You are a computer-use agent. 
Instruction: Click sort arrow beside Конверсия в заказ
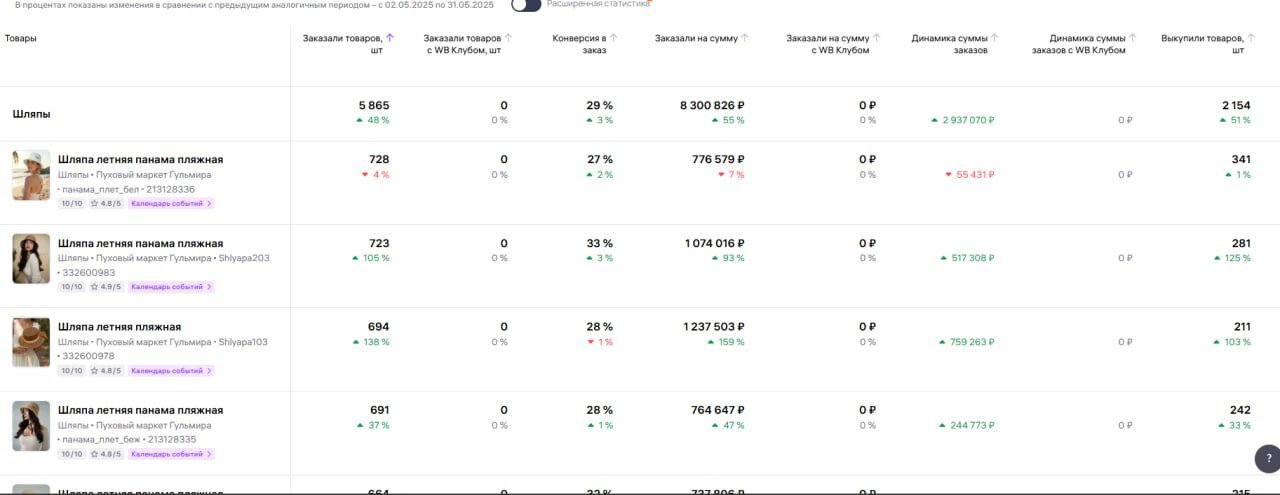[614, 38]
